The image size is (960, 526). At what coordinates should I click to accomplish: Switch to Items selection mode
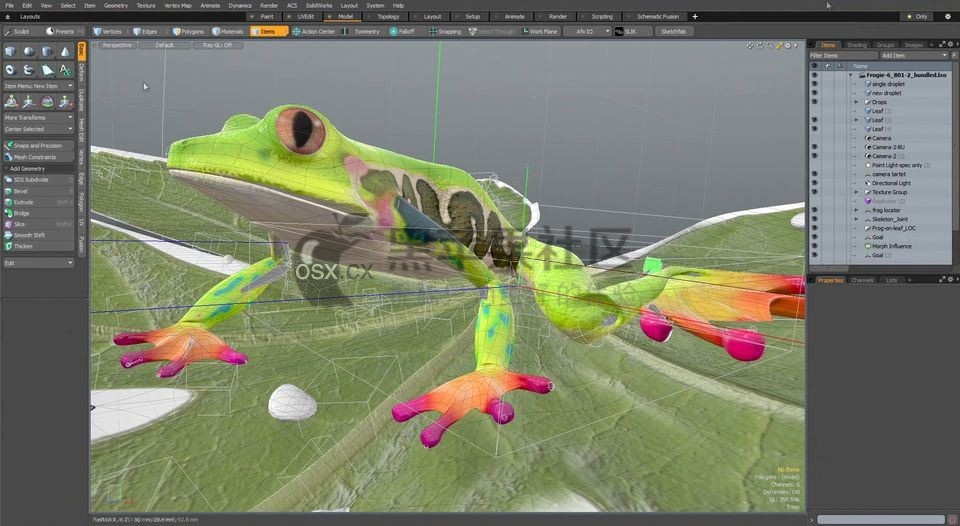[269, 31]
